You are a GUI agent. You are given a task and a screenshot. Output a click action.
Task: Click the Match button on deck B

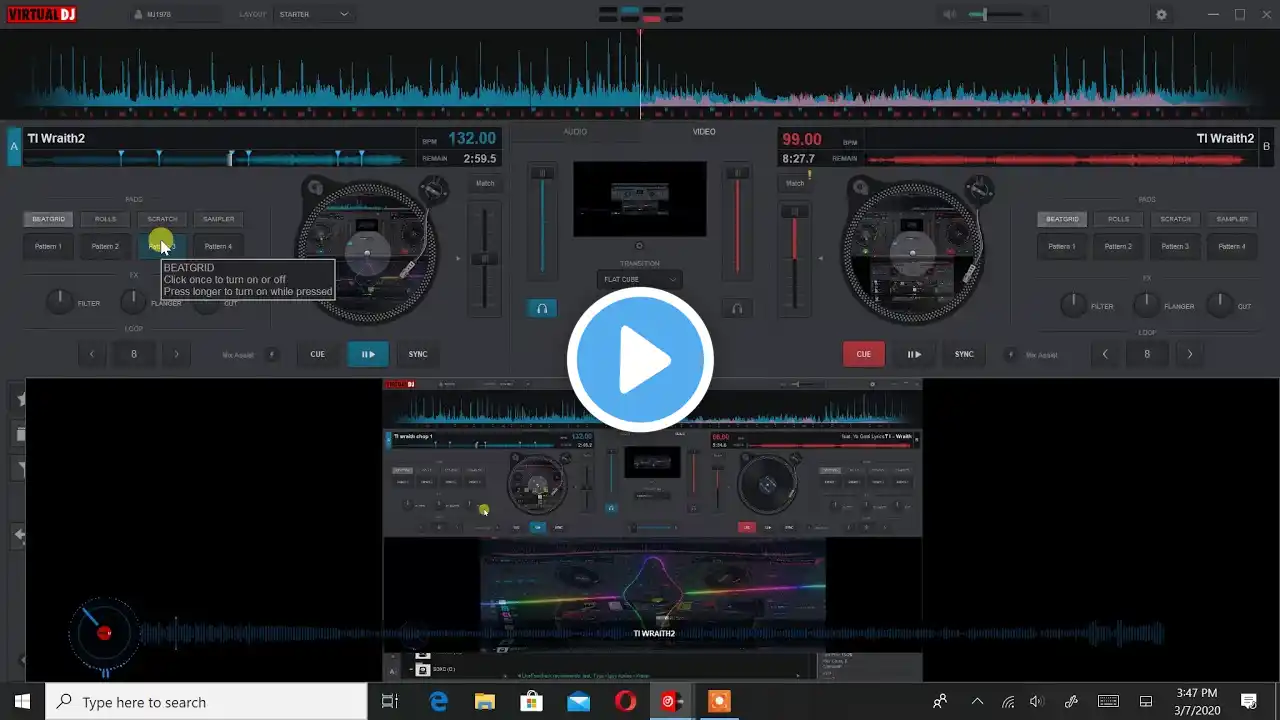point(795,183)
